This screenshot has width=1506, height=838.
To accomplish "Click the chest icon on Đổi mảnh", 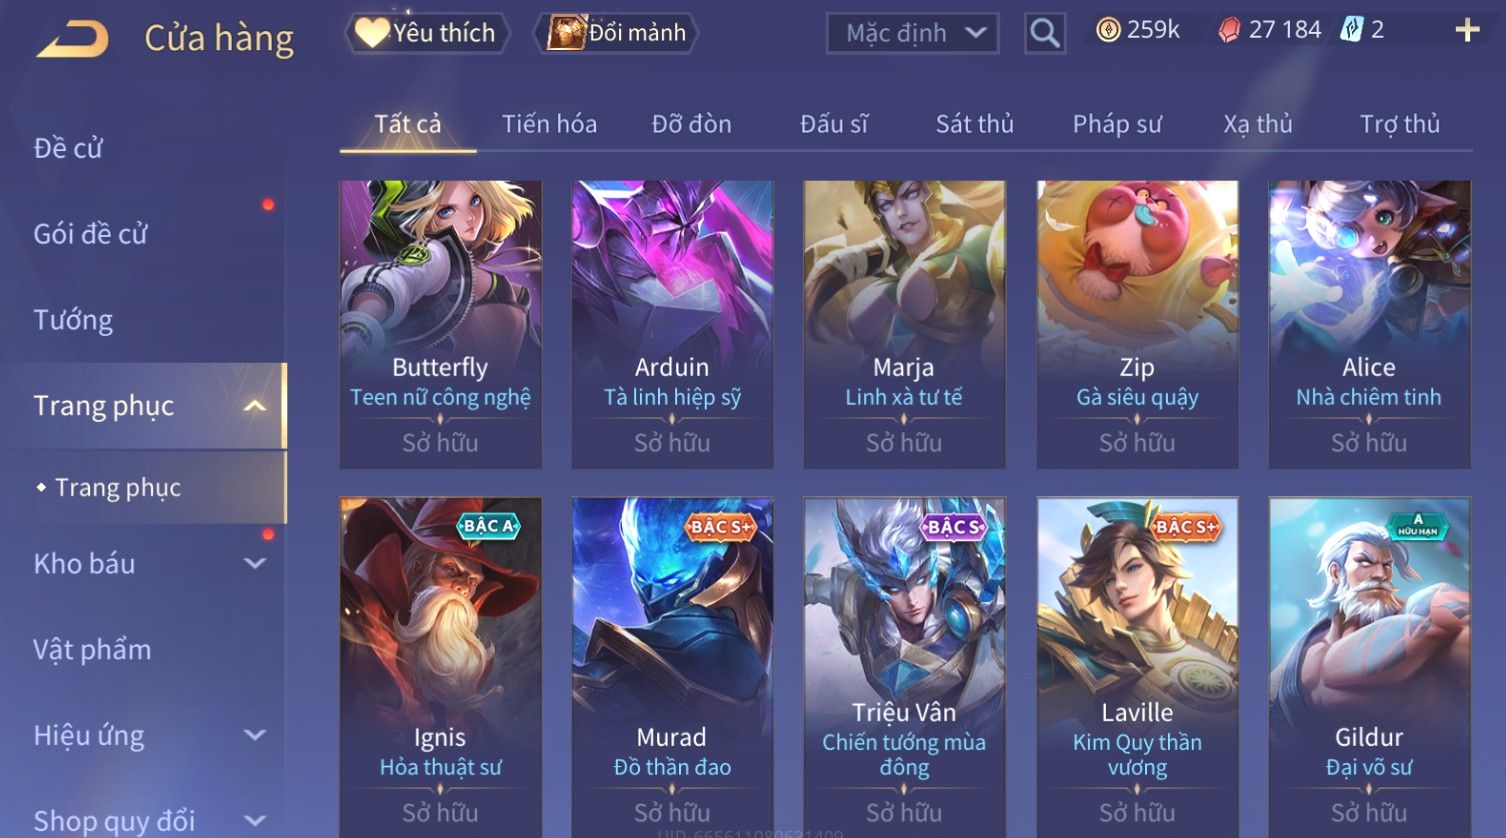I will (566, 33).
